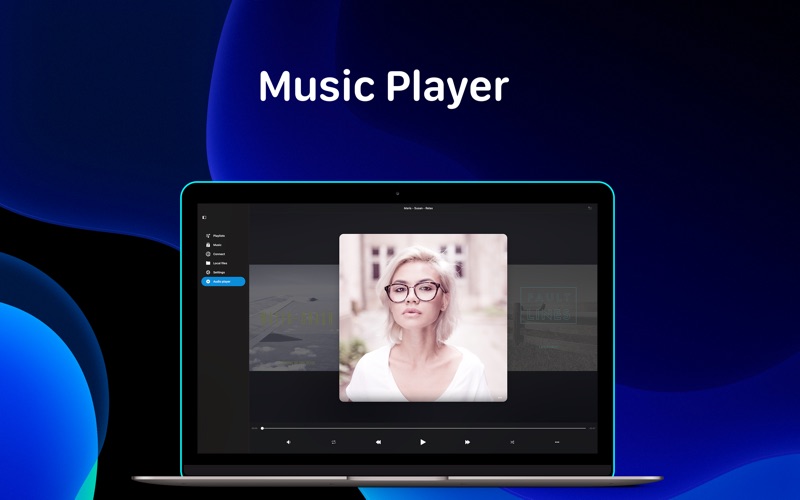
Task: Click the playback progress slider handle
Action: point(262,429)
